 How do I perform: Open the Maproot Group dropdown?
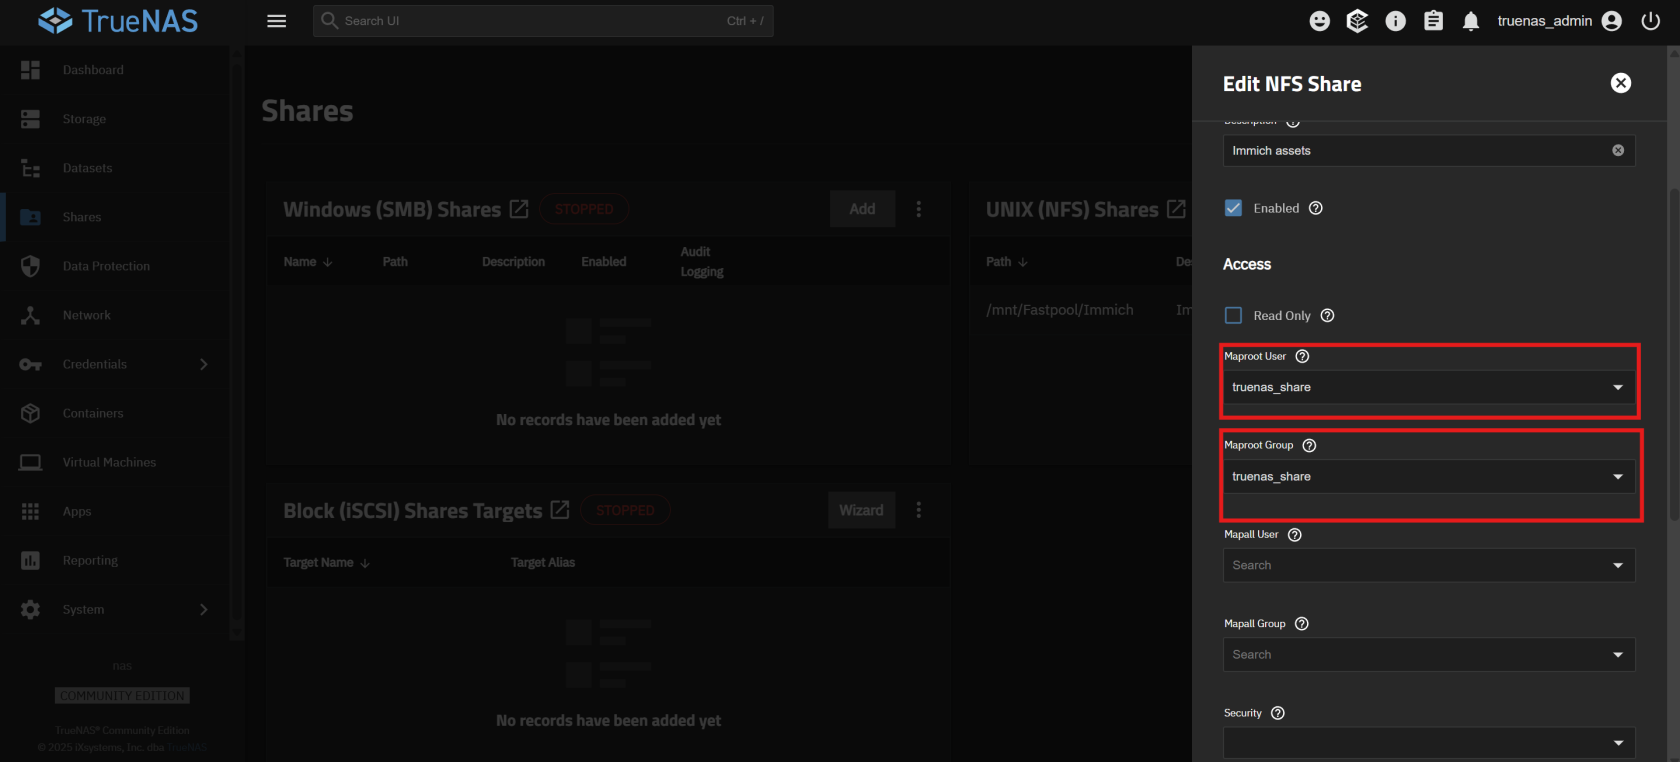[1428, 477]
